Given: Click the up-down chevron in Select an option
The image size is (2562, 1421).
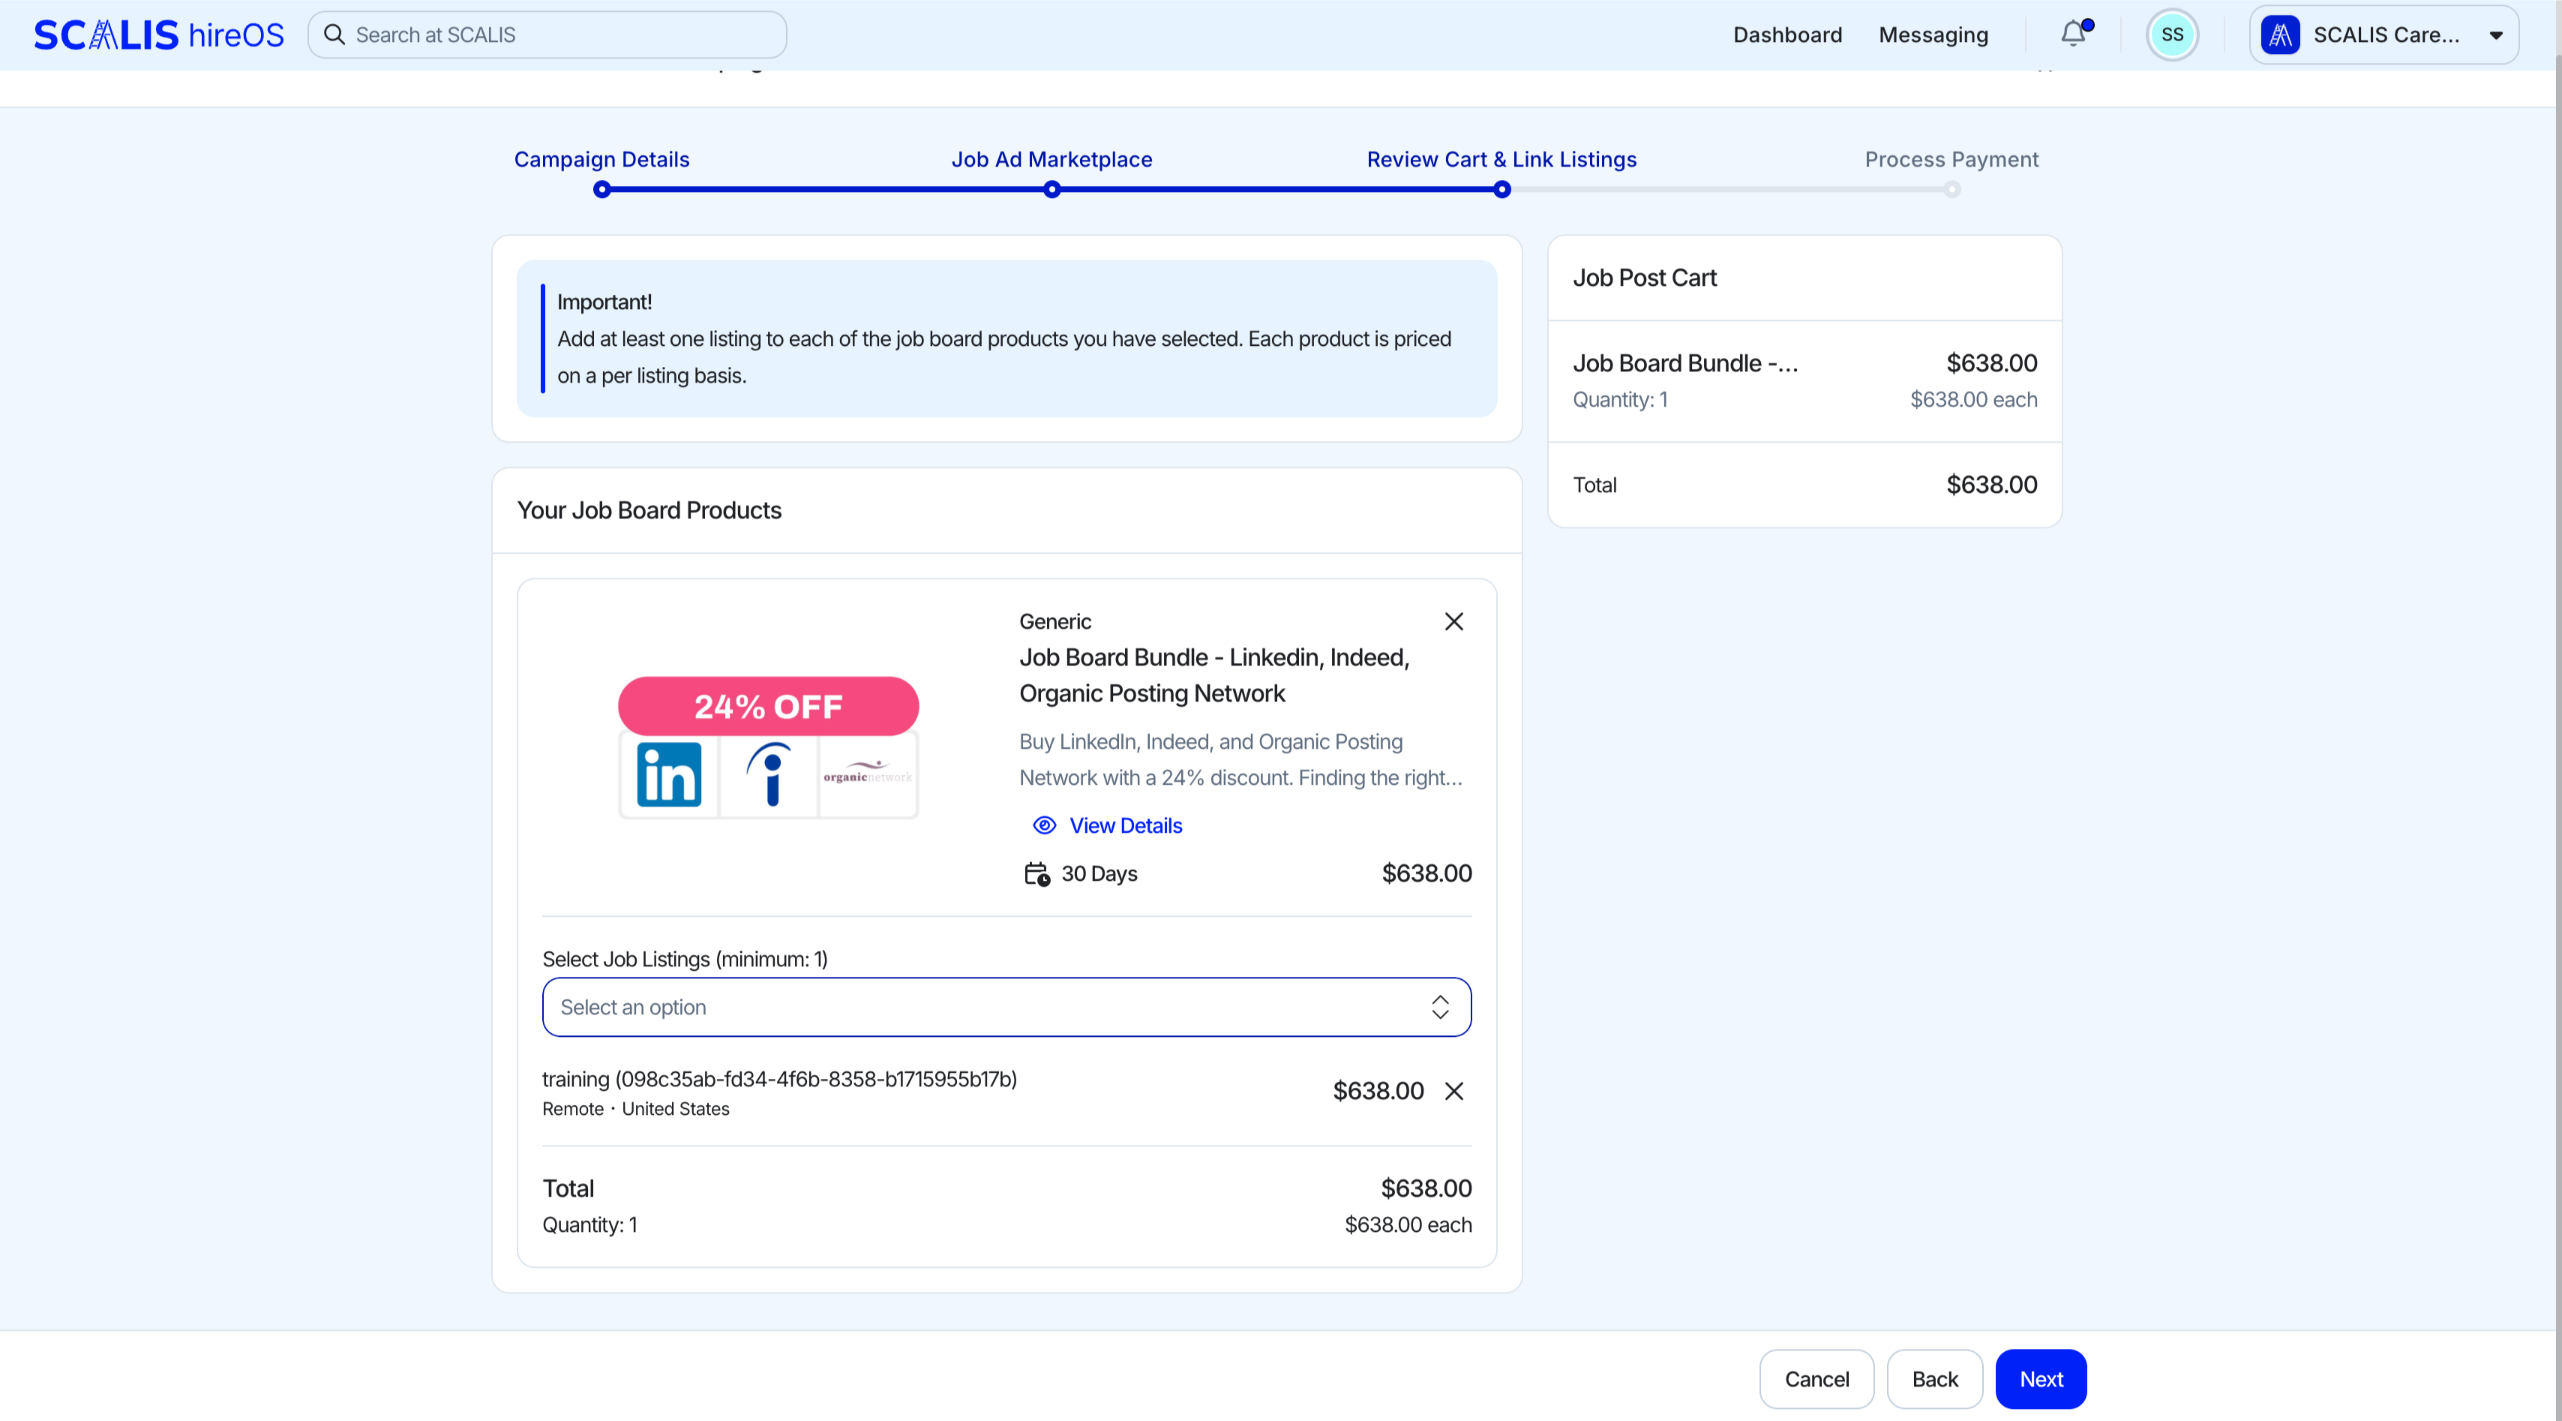Looking at the screenshot, I should pyautogui.click(x=1440, y=1007).
